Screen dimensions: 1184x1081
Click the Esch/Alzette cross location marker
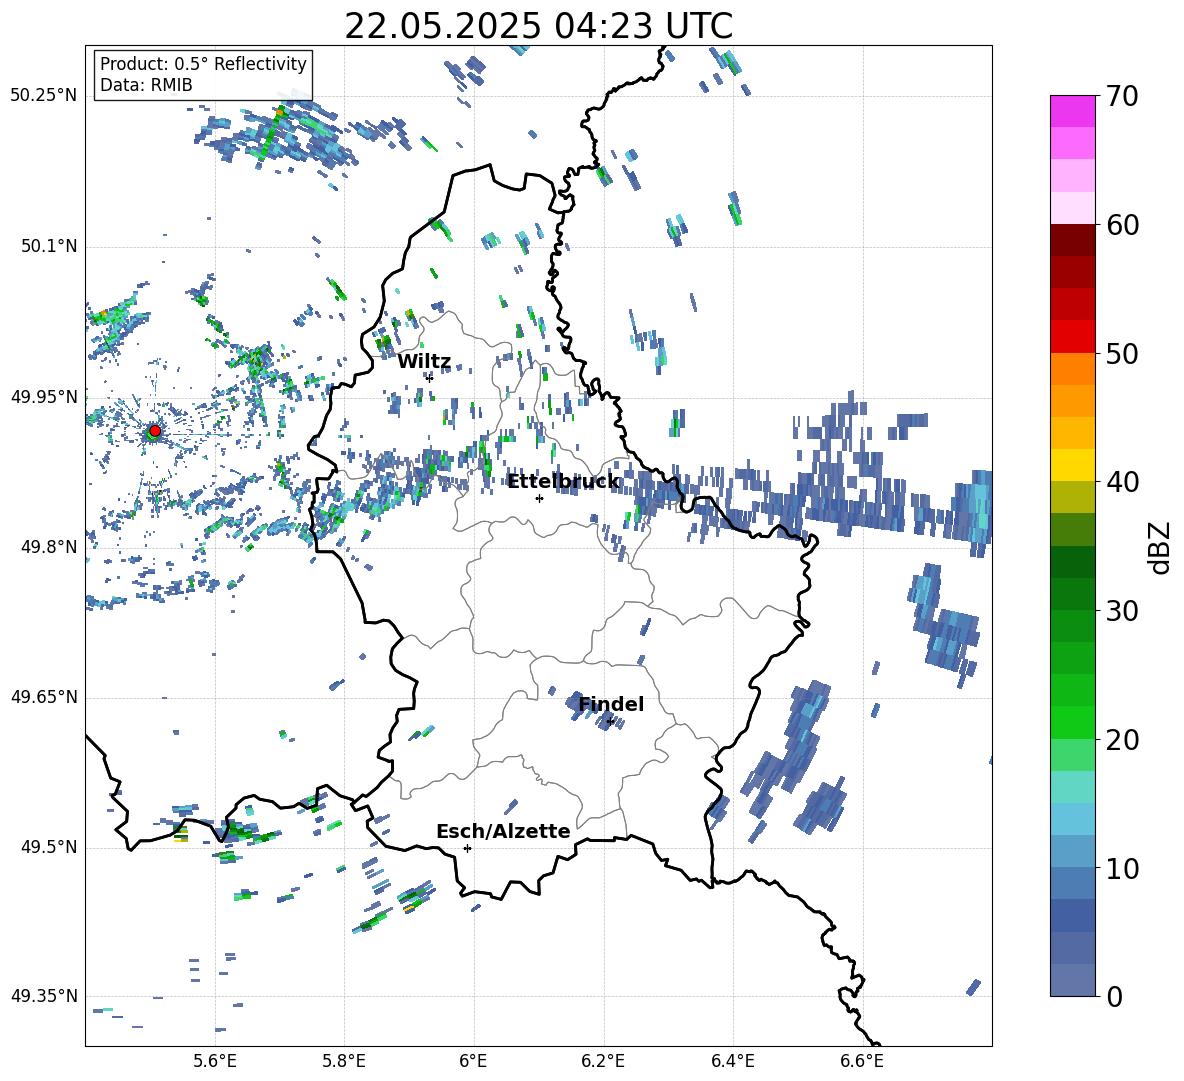click(467, 848)
